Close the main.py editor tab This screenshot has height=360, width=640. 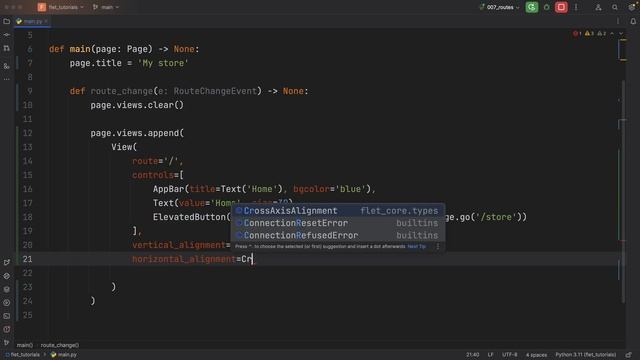click(46, 21)
